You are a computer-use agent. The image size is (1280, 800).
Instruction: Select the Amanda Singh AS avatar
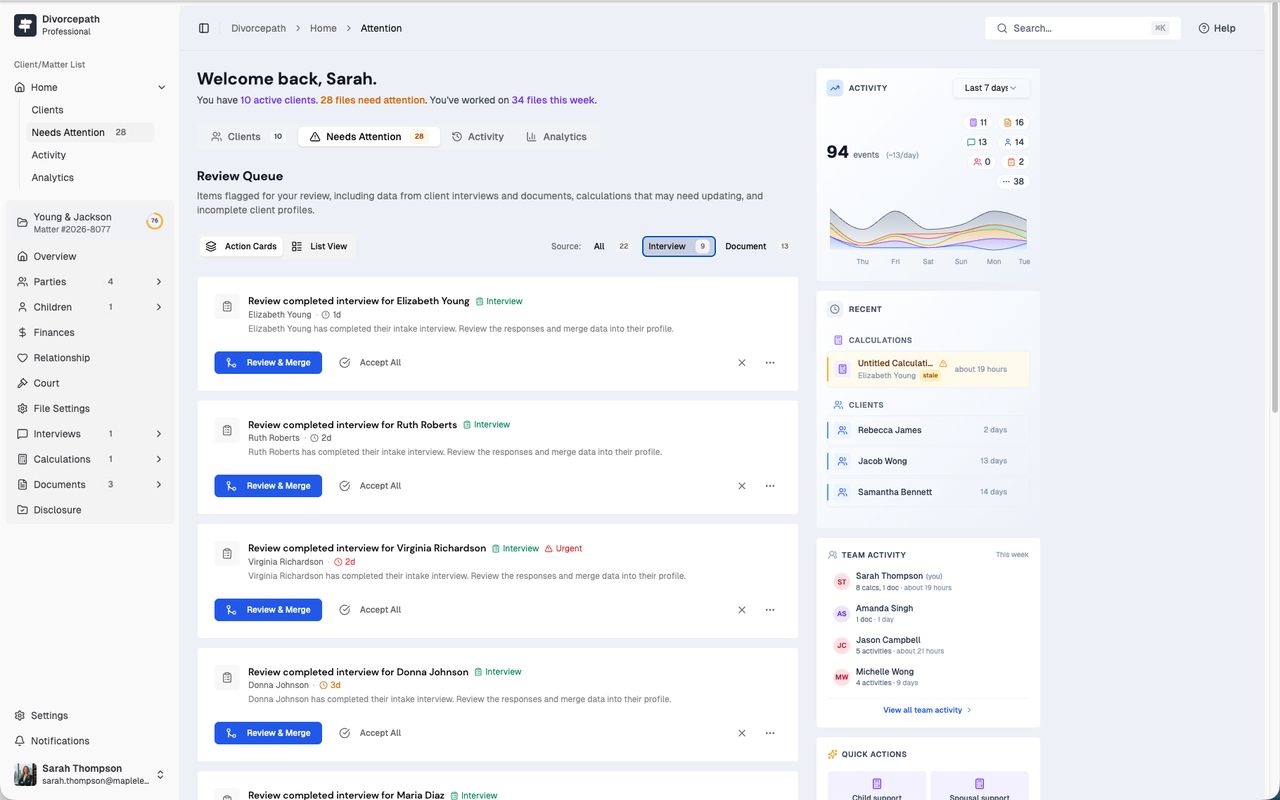[x=842, y=614]
